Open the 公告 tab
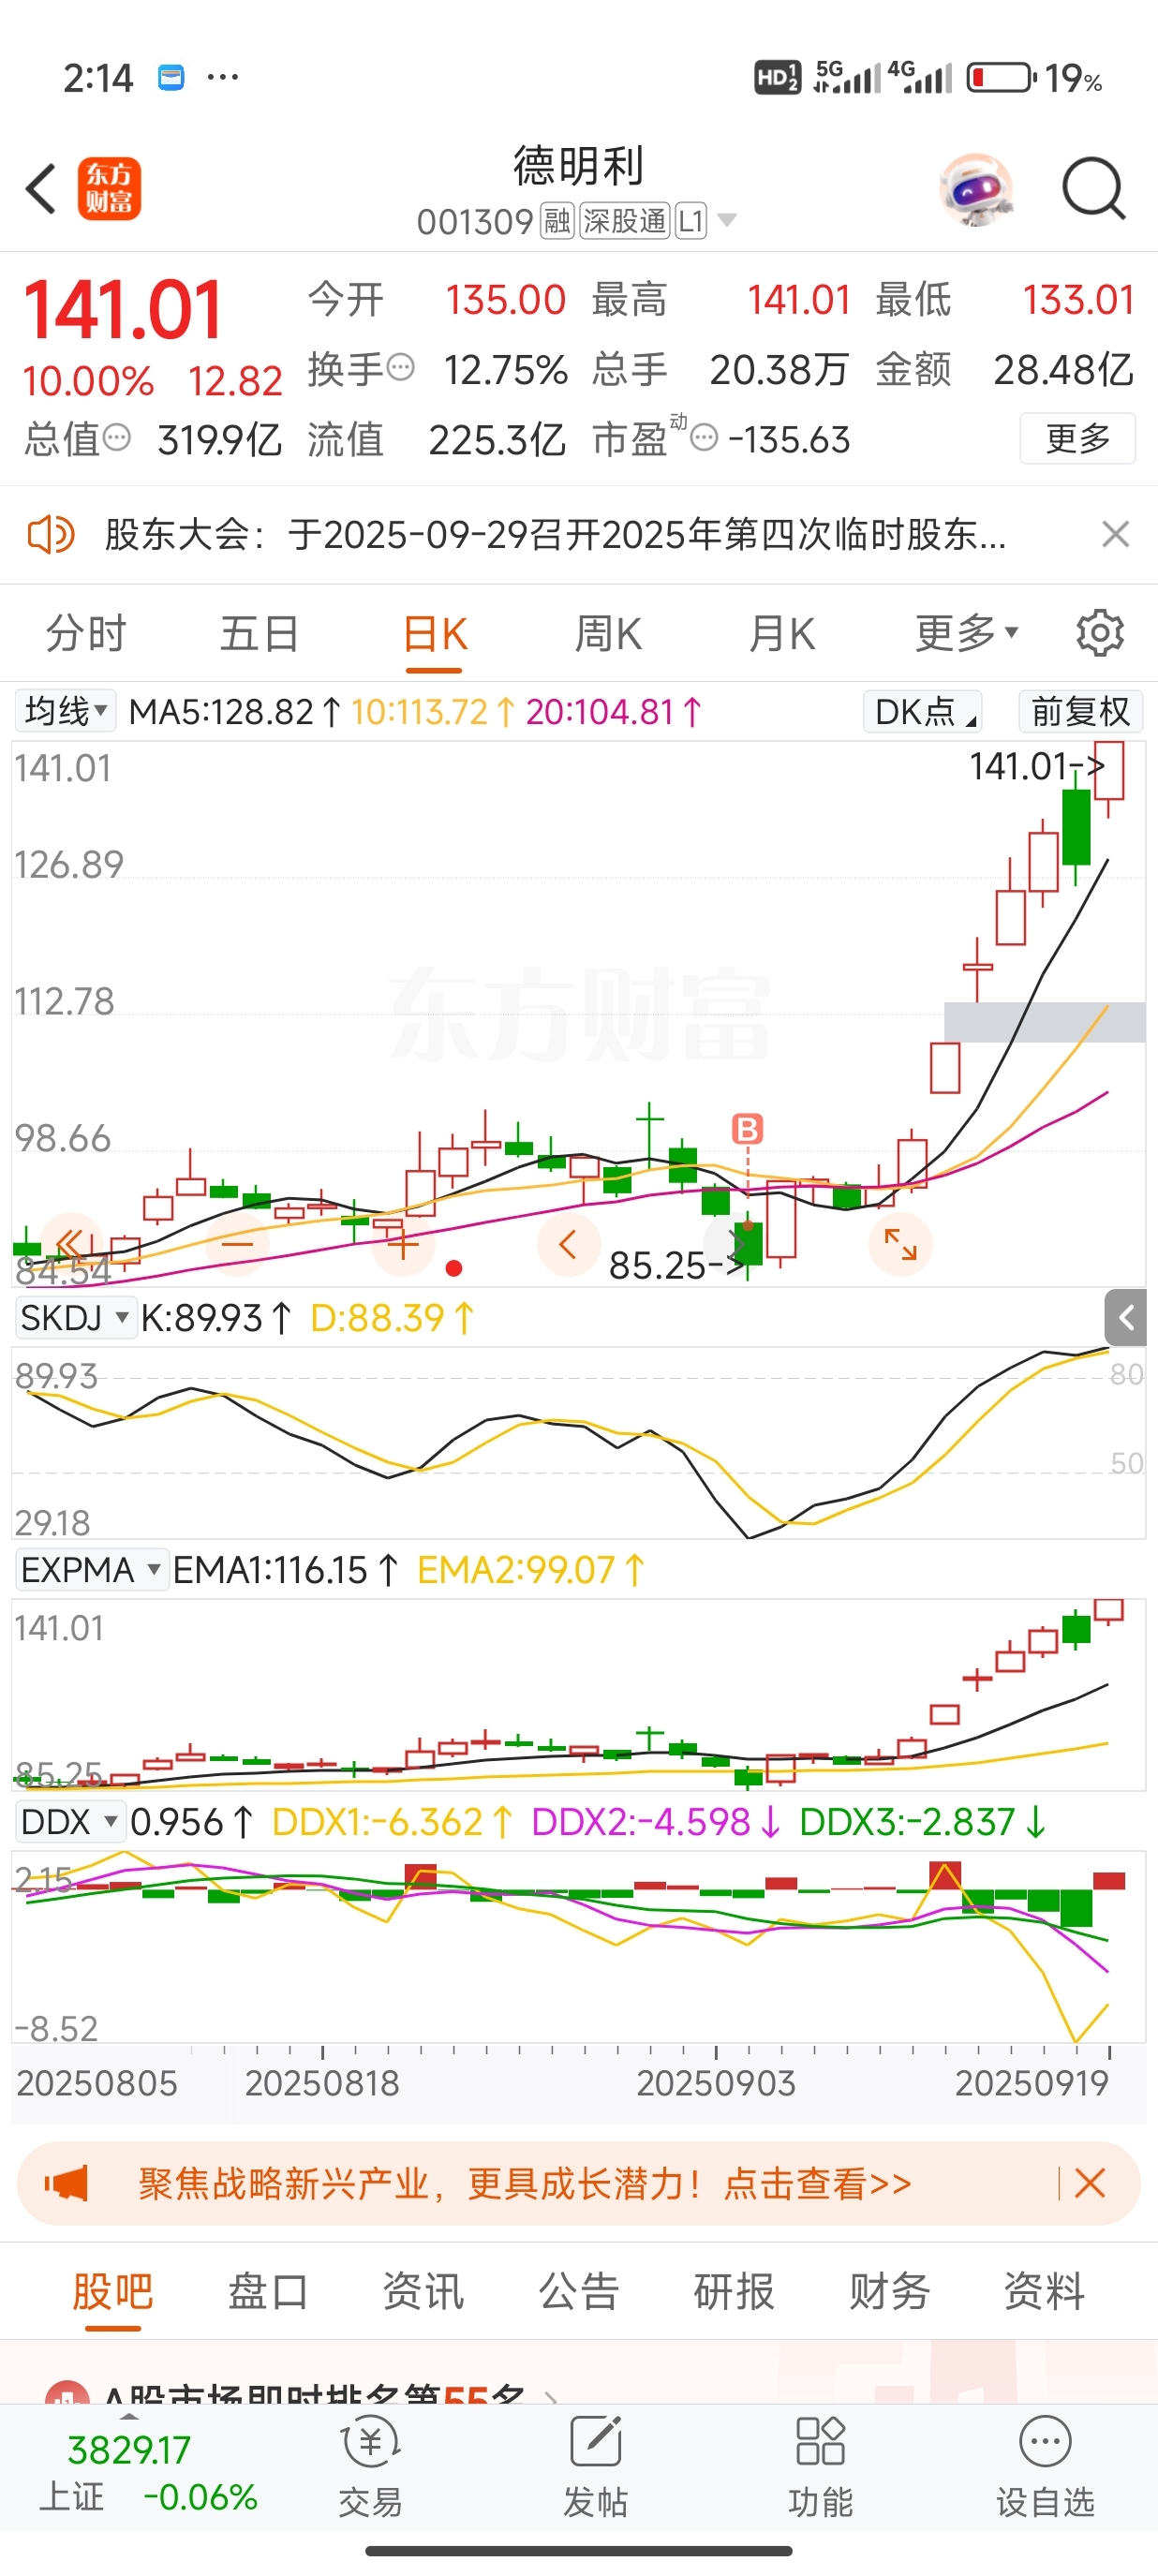This screenshot has height=2576, width=1158. coord(578,2291)
